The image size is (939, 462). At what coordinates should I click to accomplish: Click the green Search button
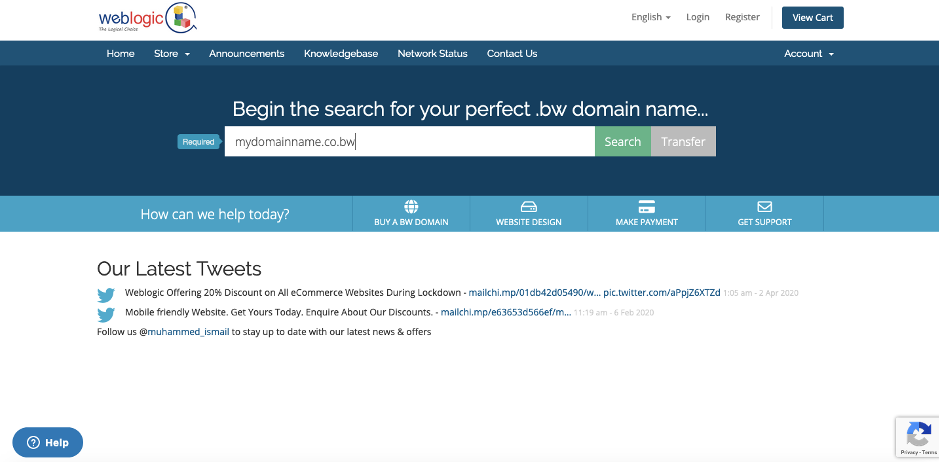coord(623,141)
